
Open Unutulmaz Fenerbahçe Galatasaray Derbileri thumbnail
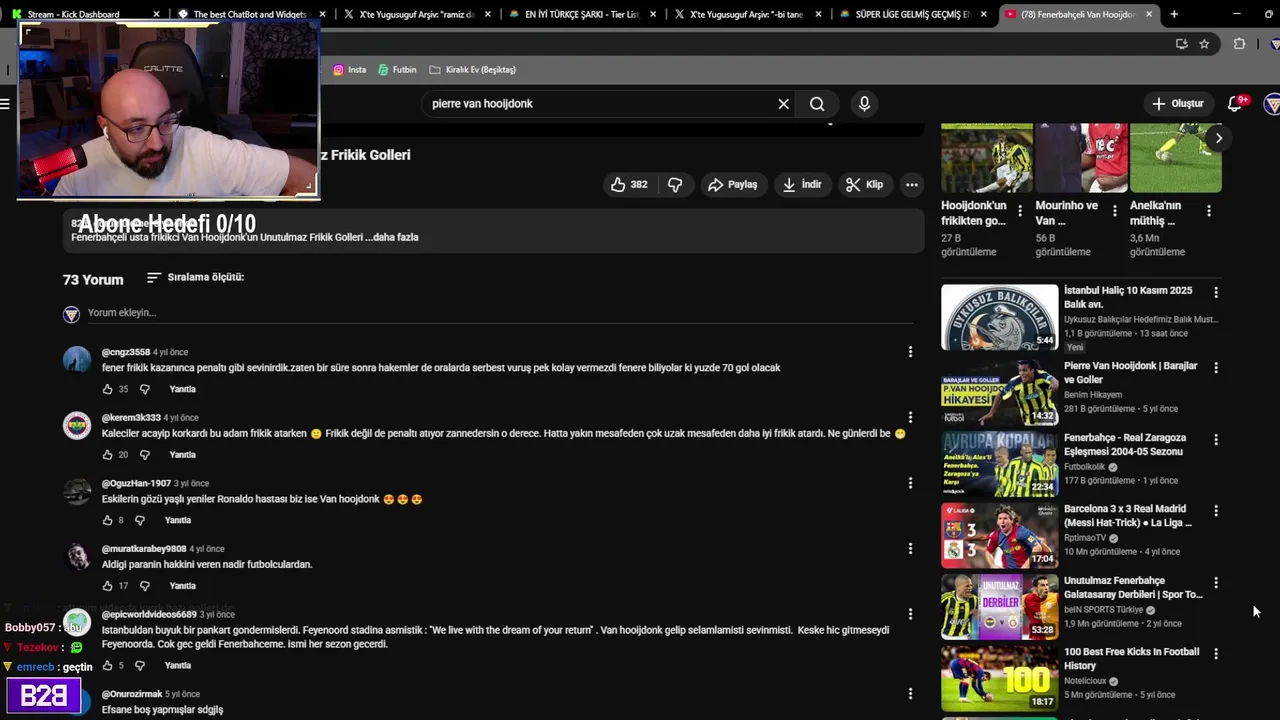coord(999,607)
